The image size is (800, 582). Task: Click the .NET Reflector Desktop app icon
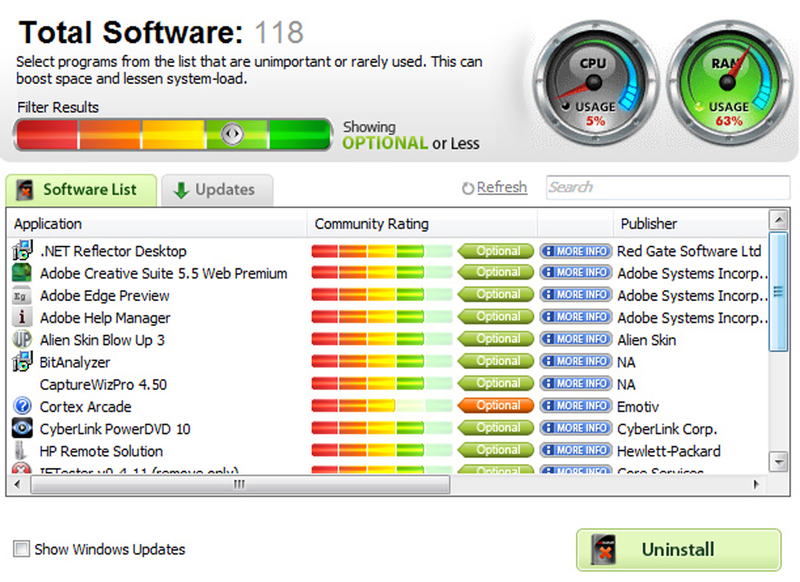pos(22,250)
